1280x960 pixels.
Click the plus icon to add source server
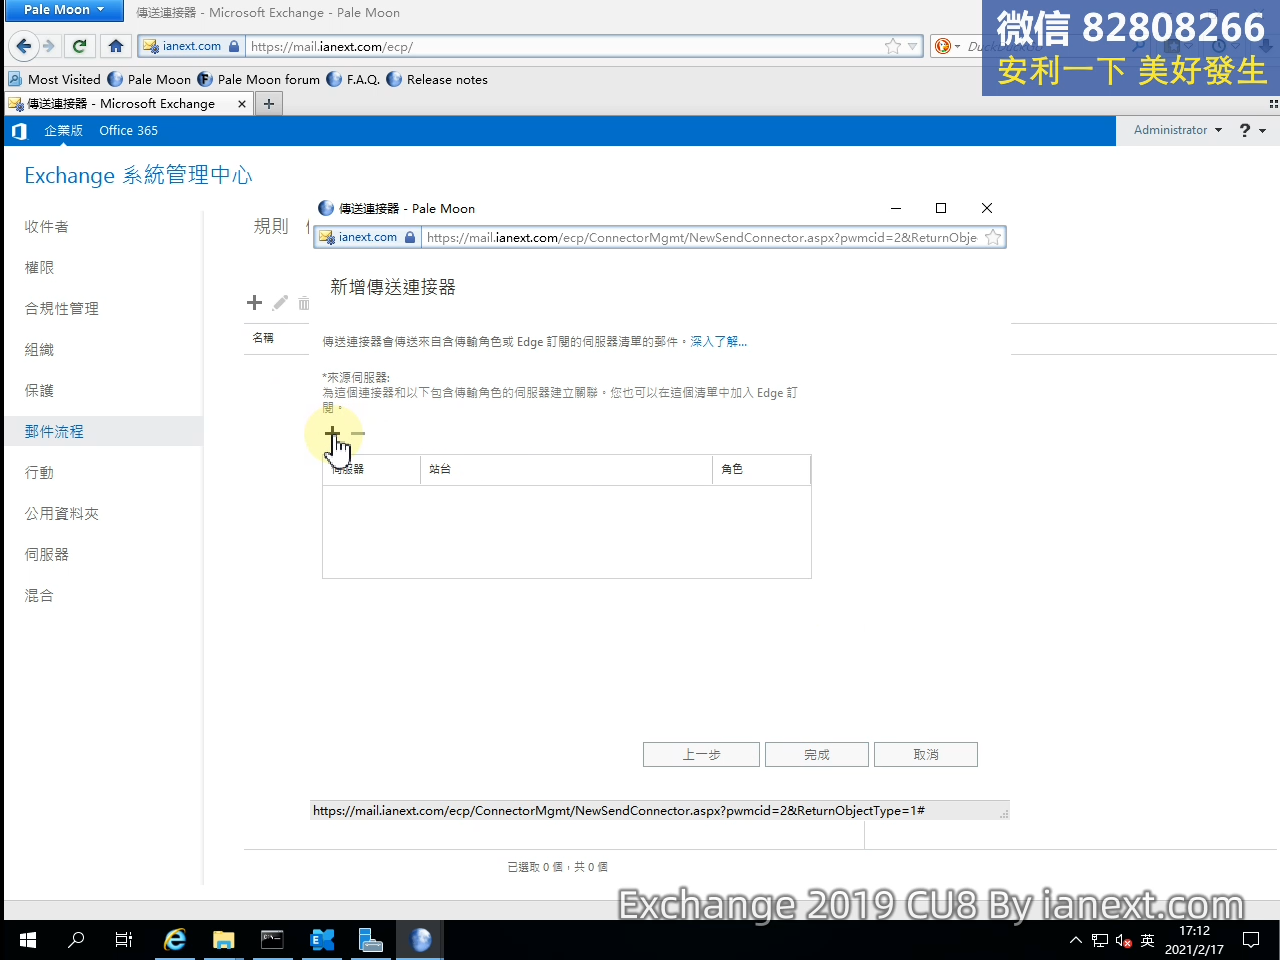pyautogui.click(x=332, y=434)
